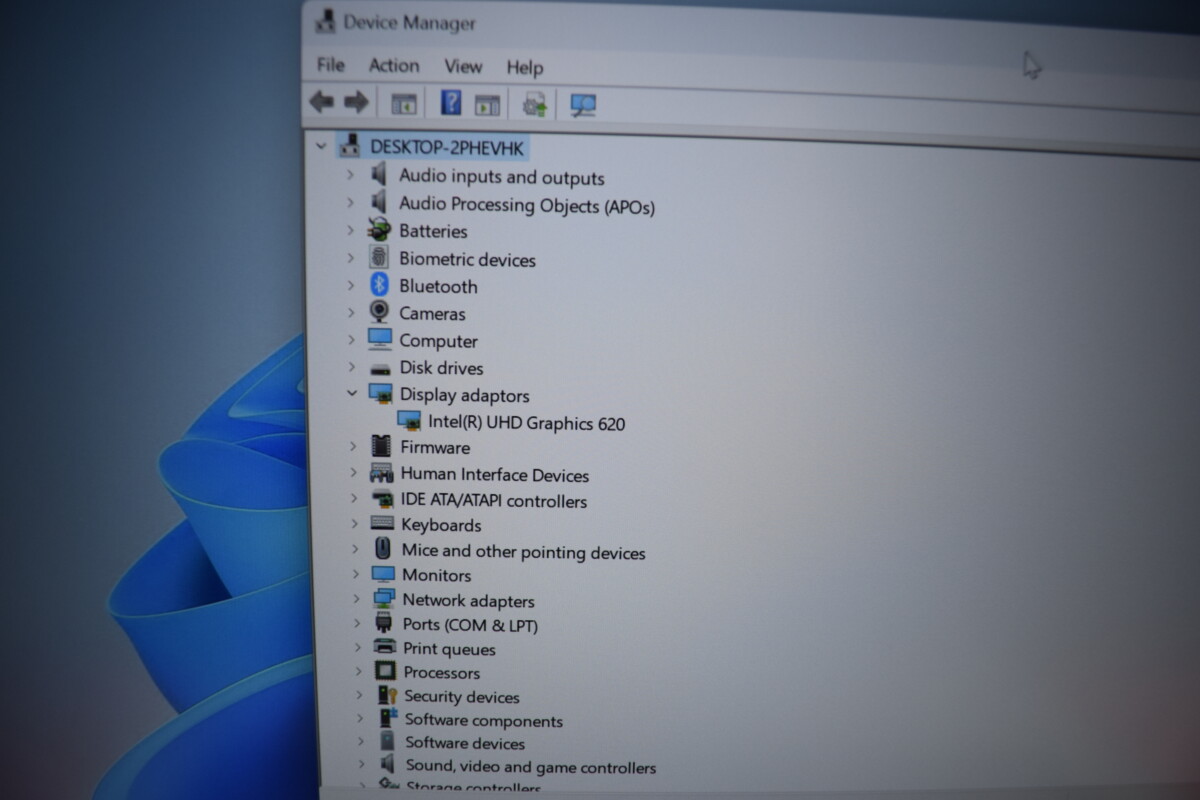Open the Action menu

tap(394, 65)
